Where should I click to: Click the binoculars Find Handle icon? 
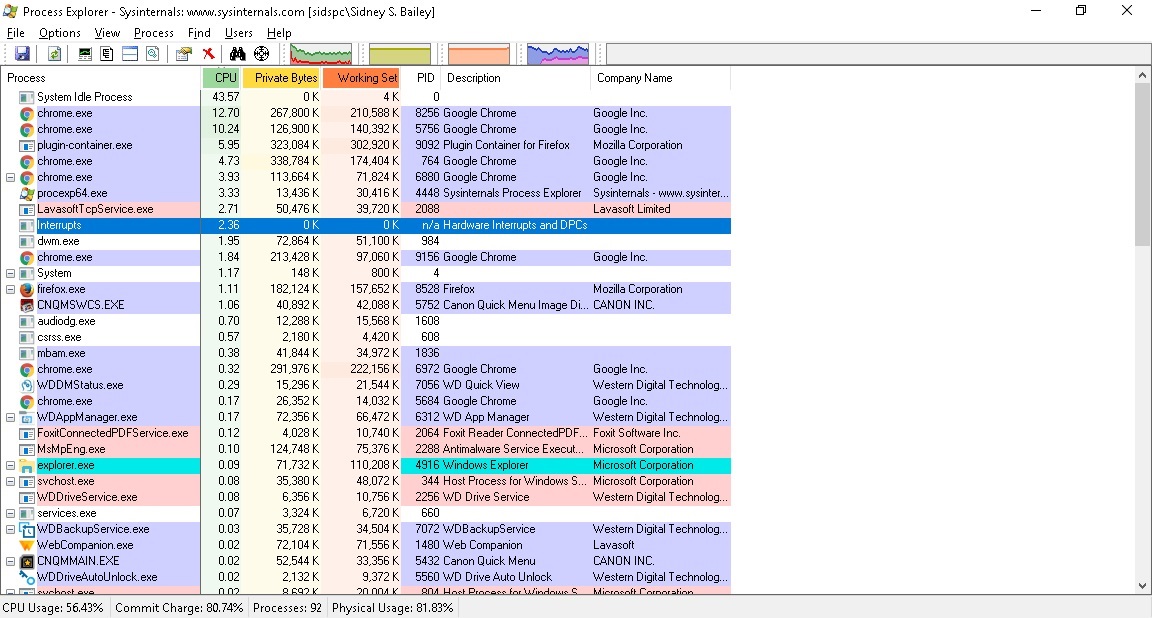[237, 54]
